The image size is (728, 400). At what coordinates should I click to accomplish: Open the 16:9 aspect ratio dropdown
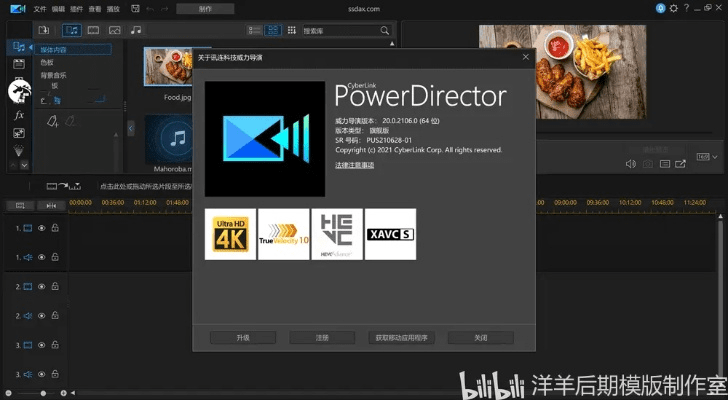[707, 157]
